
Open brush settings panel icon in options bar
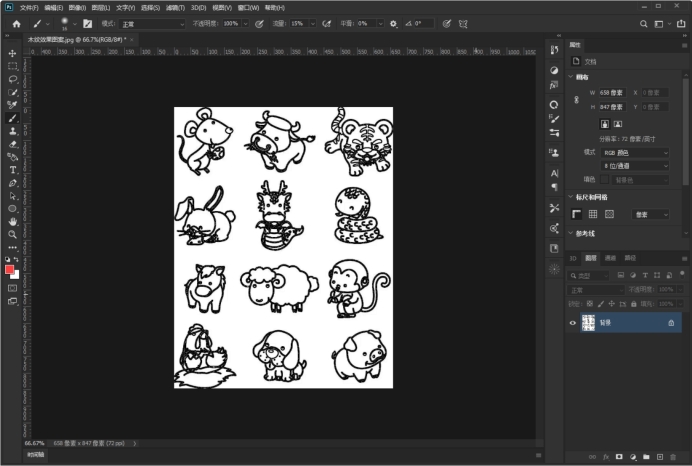coord(87,24)
